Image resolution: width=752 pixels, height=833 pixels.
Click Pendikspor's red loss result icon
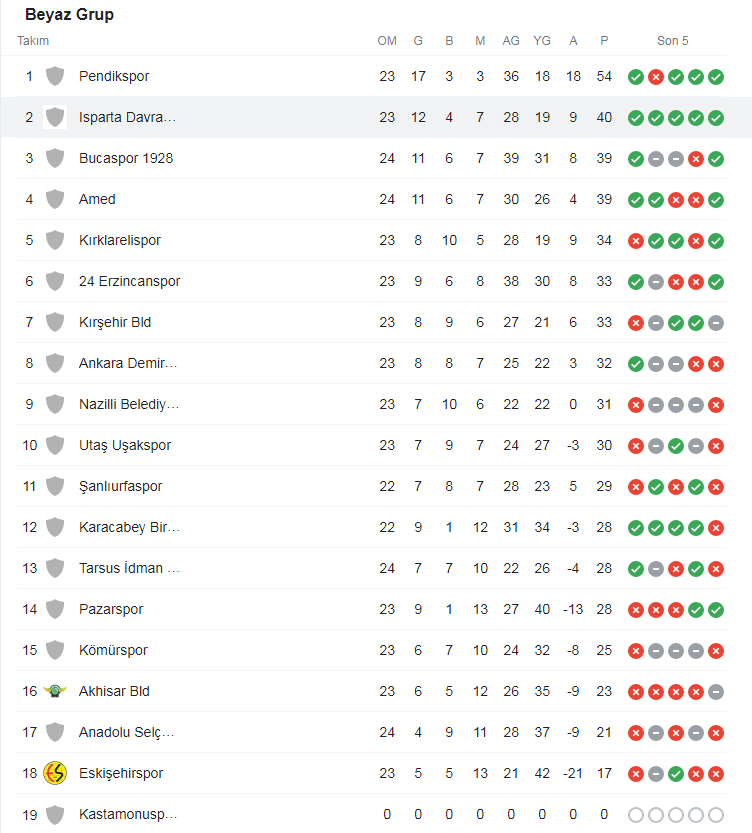[x=656, y=77]
